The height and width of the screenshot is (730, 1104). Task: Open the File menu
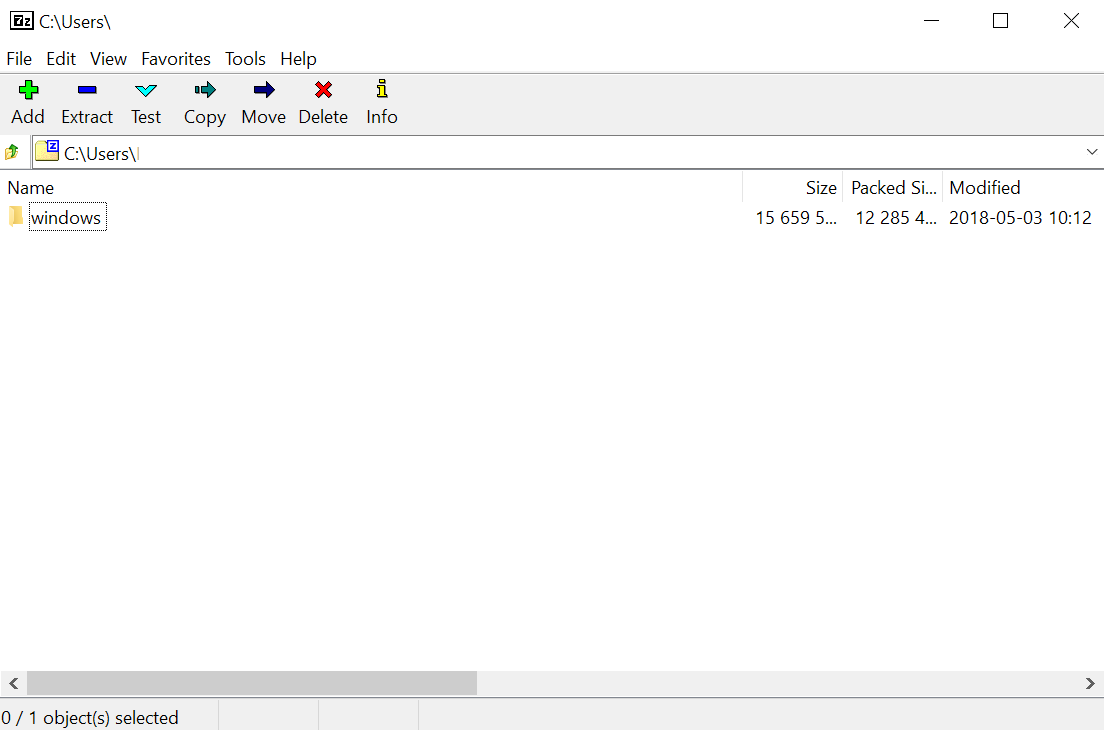tap(19, 58)
